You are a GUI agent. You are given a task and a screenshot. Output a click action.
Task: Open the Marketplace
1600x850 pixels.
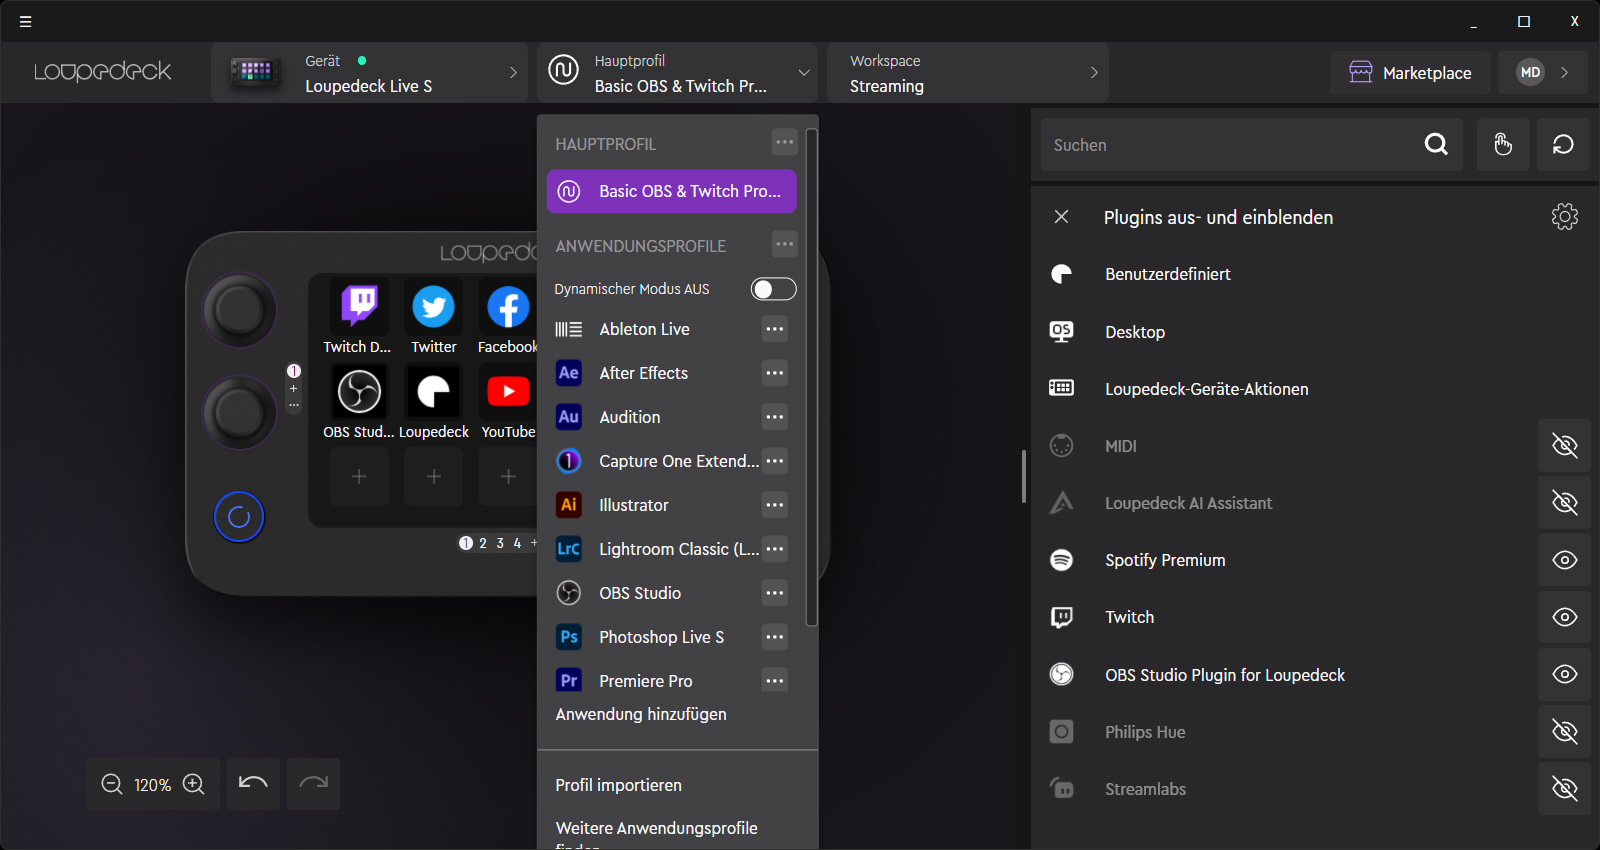tap(1410, 73)
